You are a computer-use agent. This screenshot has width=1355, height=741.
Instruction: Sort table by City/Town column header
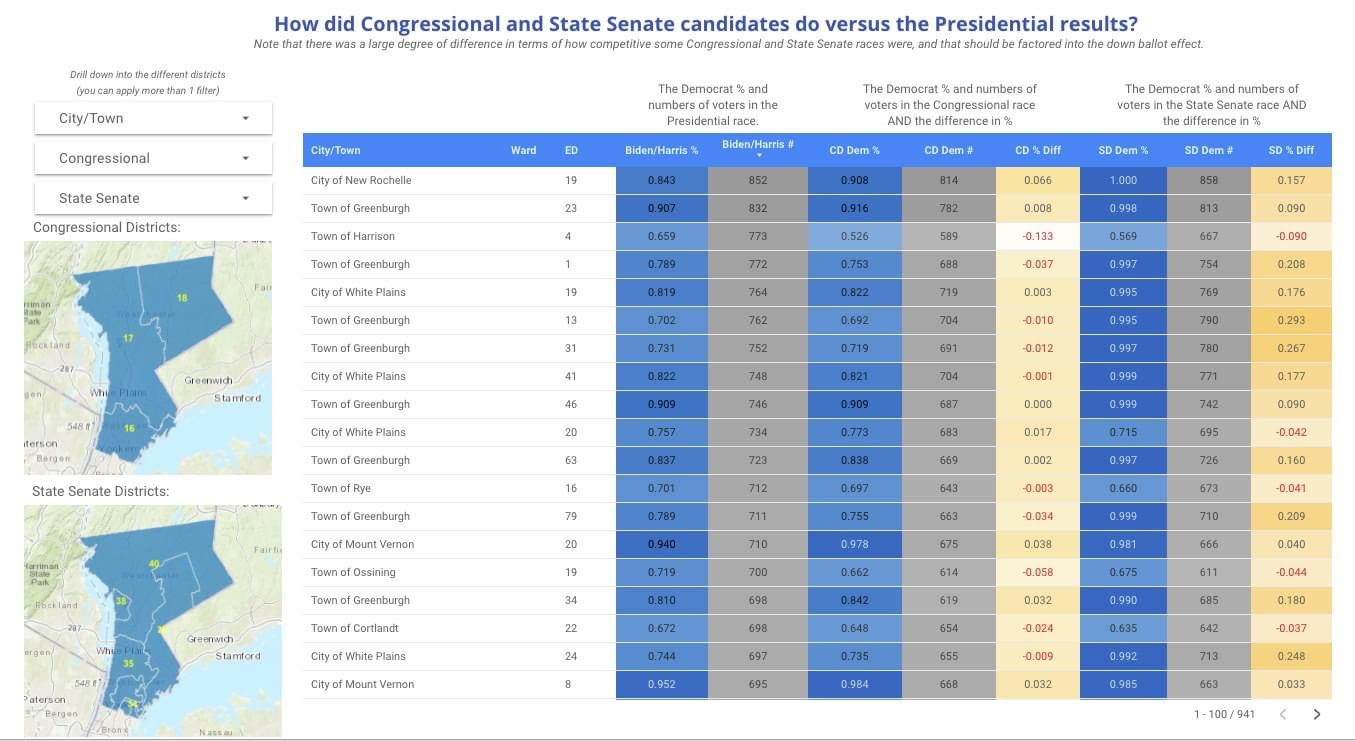336,150
